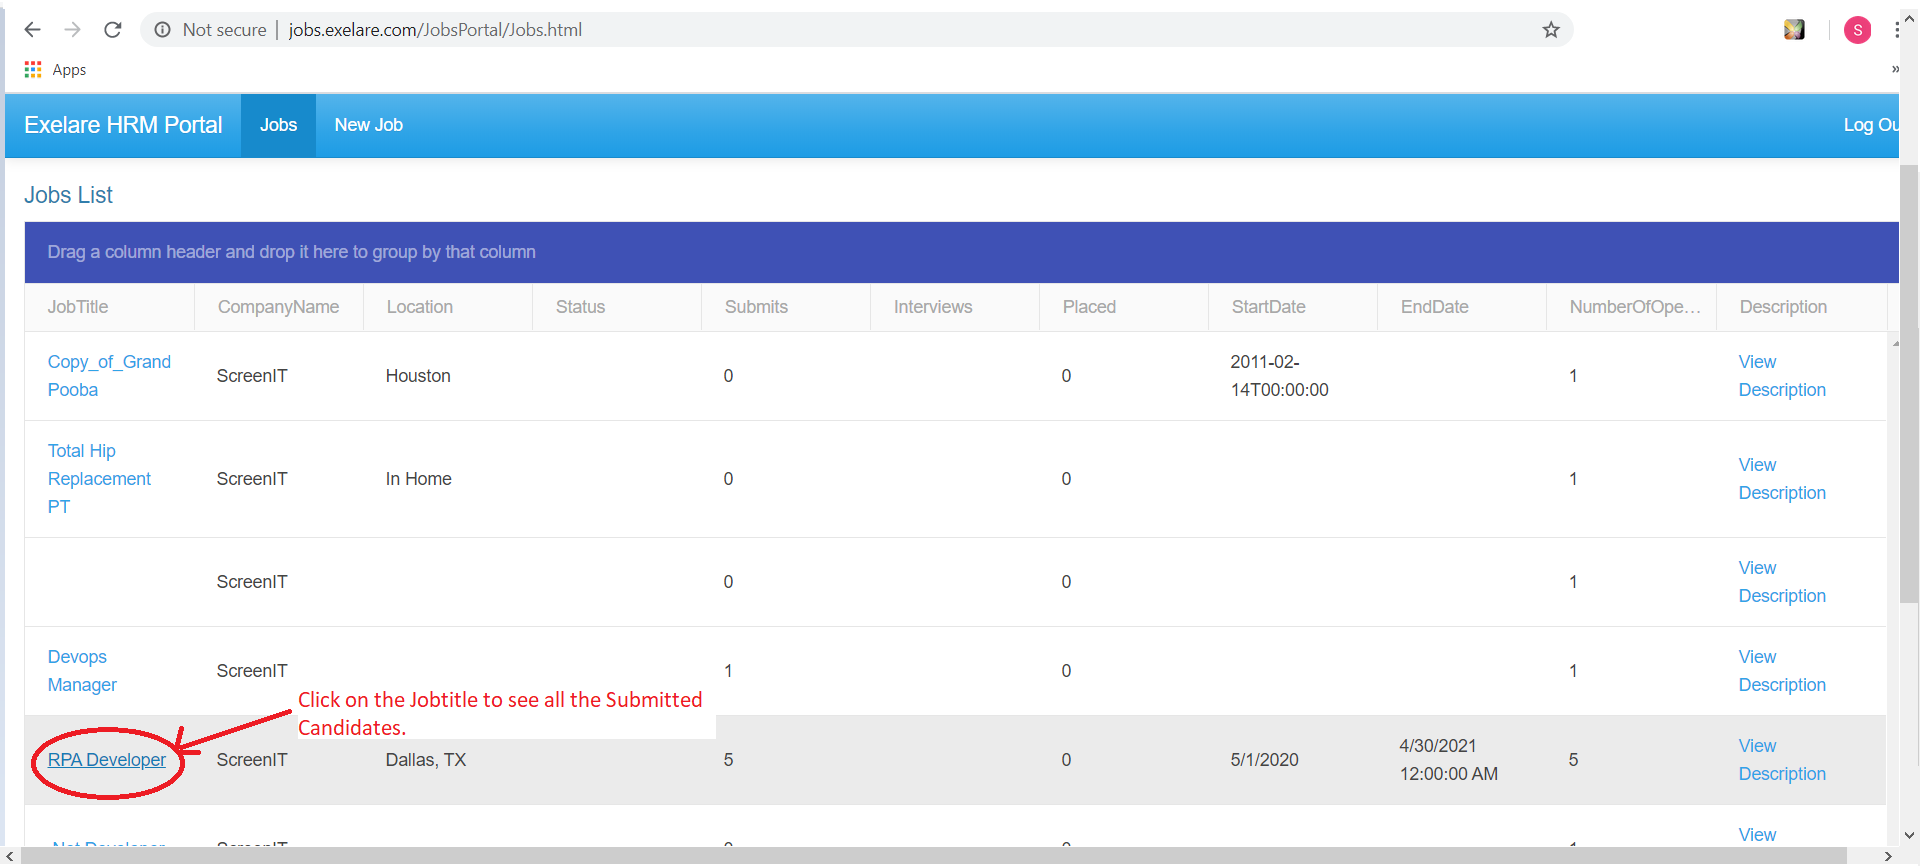The height and width of the screenshot is (866, 1920).
Task: Select the Dallas, TX location cell
Action: click(426, 760)
